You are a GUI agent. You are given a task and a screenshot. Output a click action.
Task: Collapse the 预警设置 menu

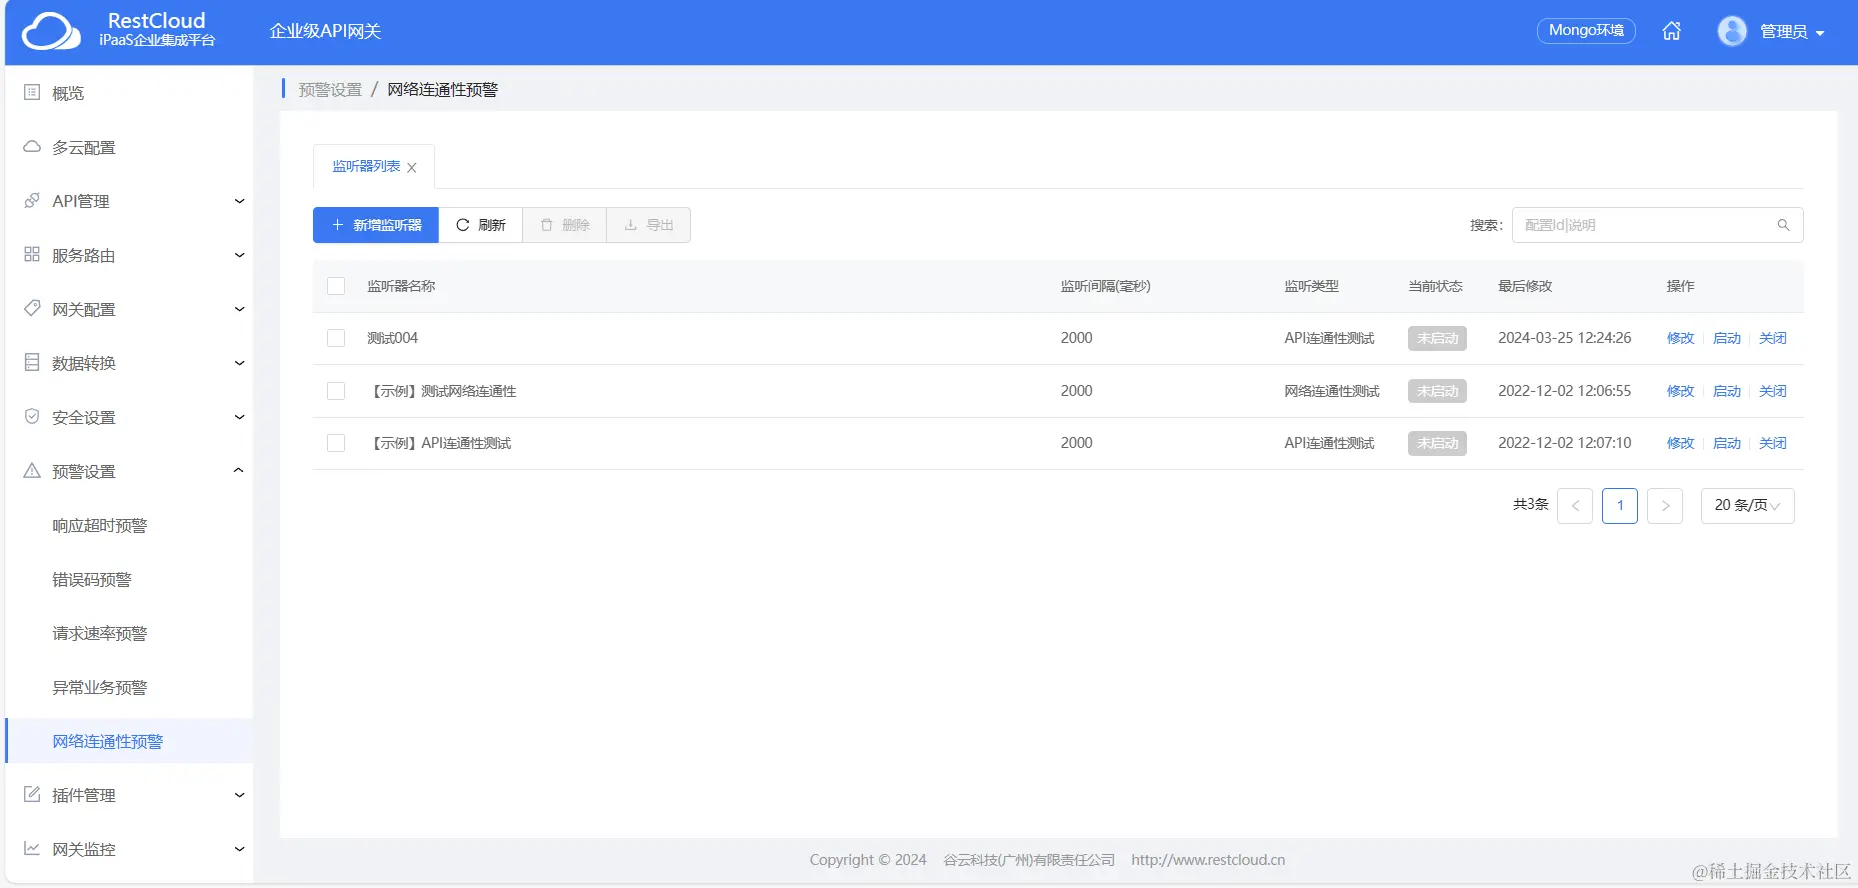[x=239, y=471]
